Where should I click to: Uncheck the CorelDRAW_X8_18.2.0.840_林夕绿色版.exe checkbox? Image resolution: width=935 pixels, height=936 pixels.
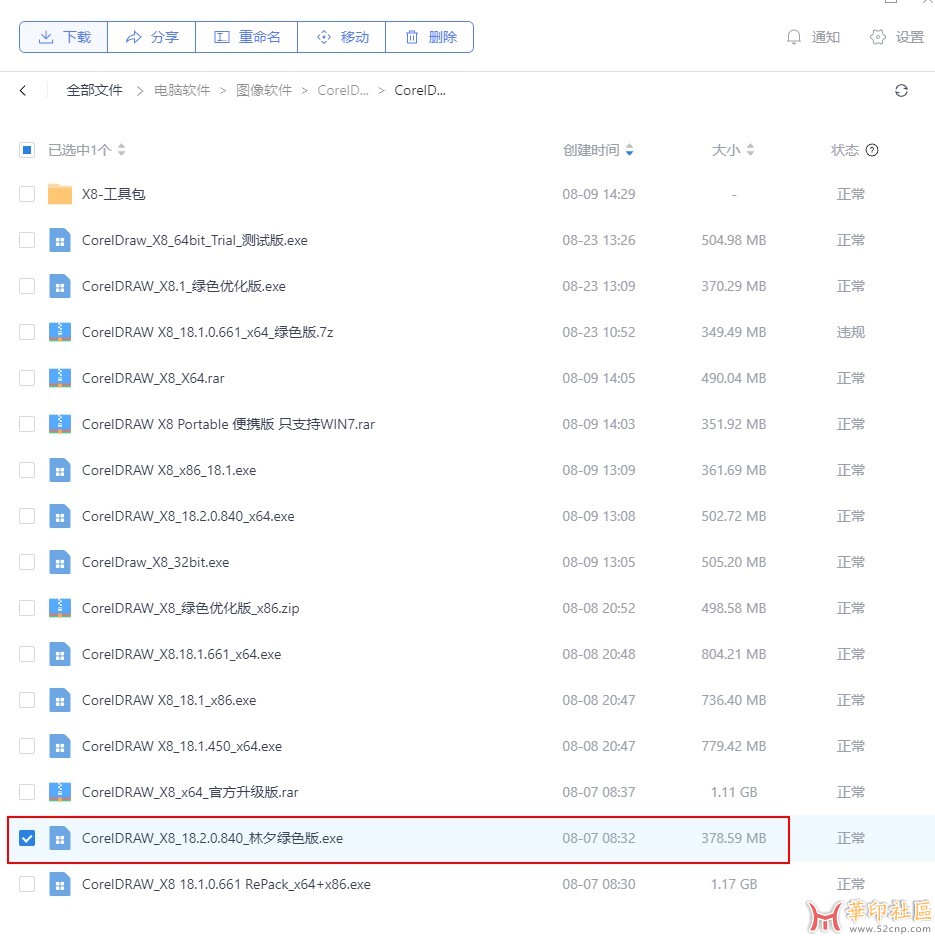27,838
